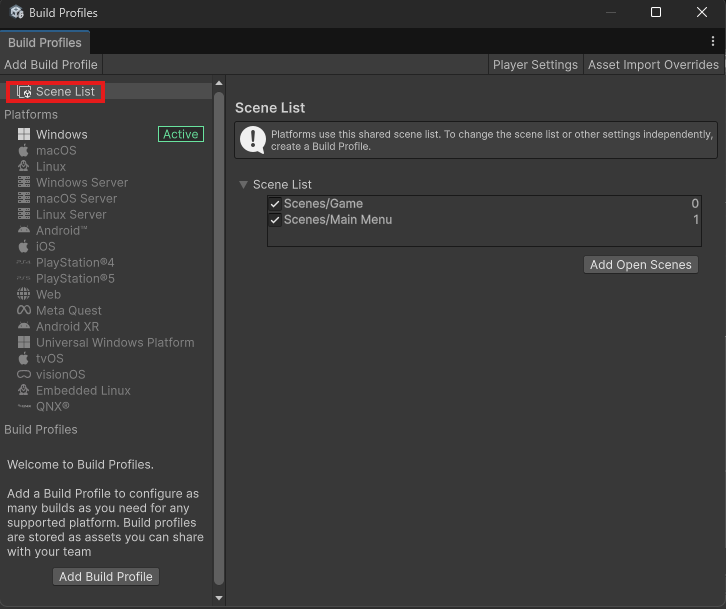This screenshot has height=609, width=726.
Task: Click the sidebar vertical scrollbar thumb
Action: click(219, 339)
